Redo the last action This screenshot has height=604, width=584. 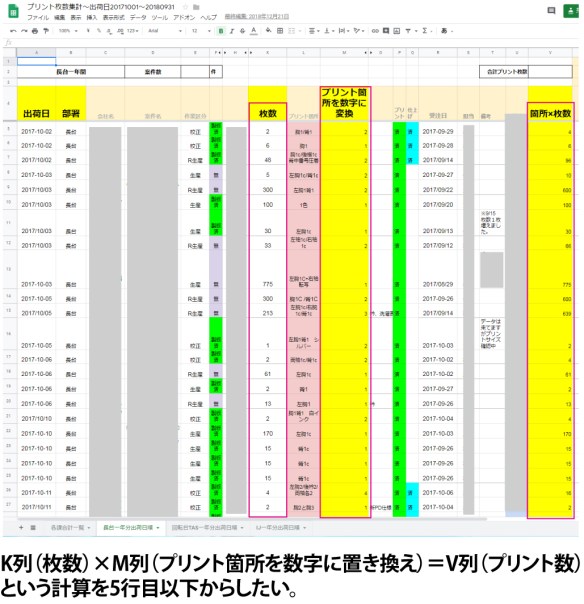click(24, 31)
